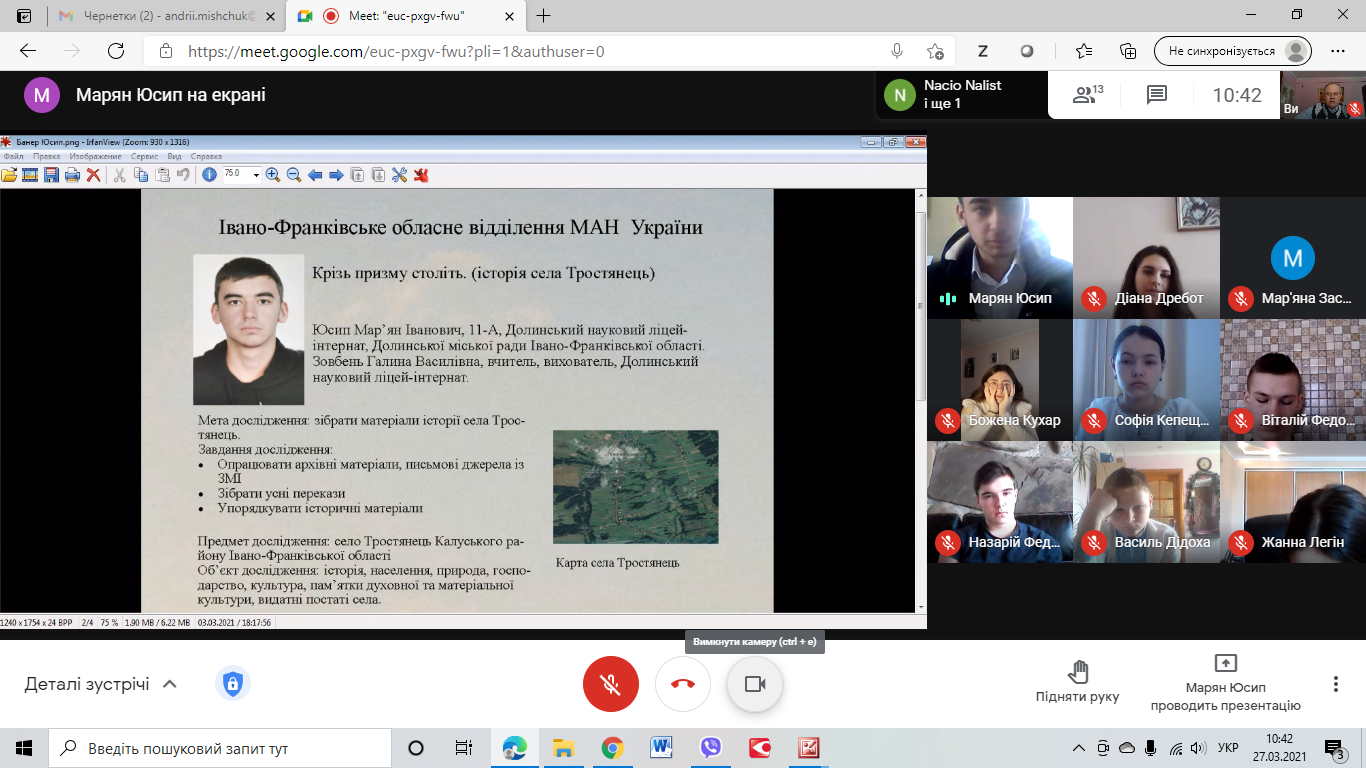Open the meeting chat panel
The width and height of the screenshot is (1366, 768).
click(1157, 95)
